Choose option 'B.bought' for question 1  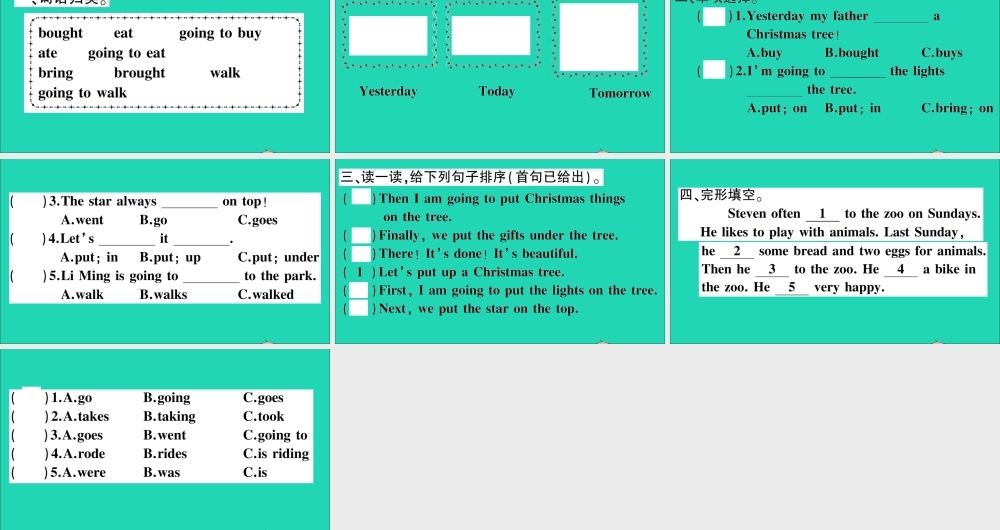[851, 53]
